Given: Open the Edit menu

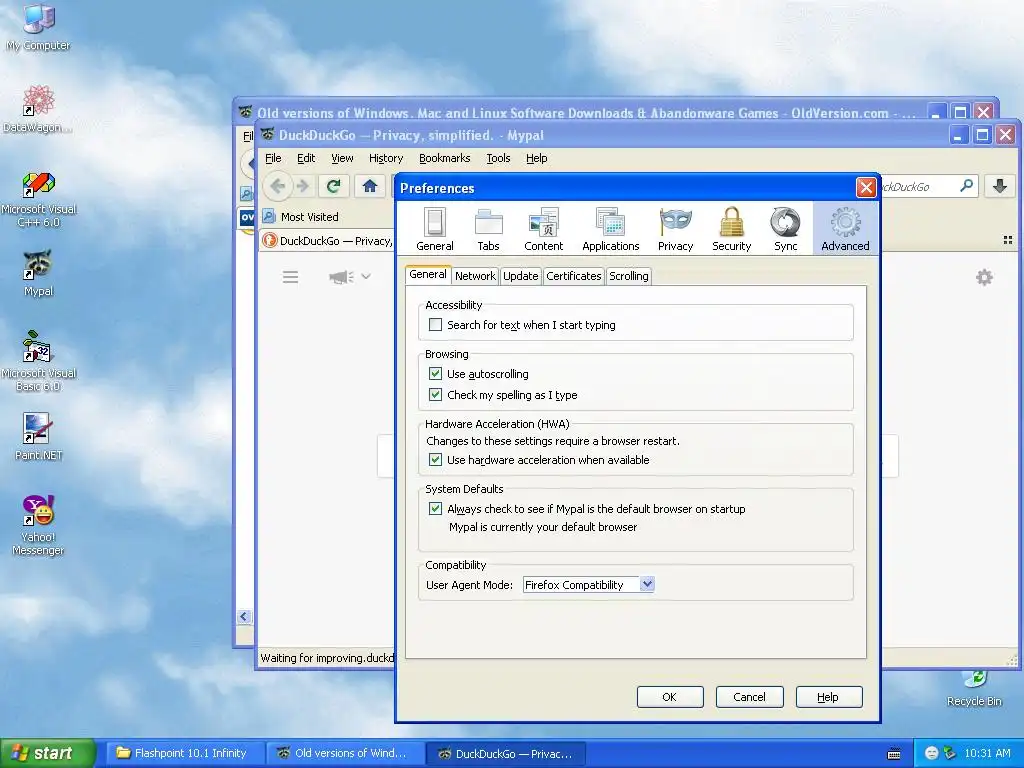Looking at the screenshot, I should (306, 158).
